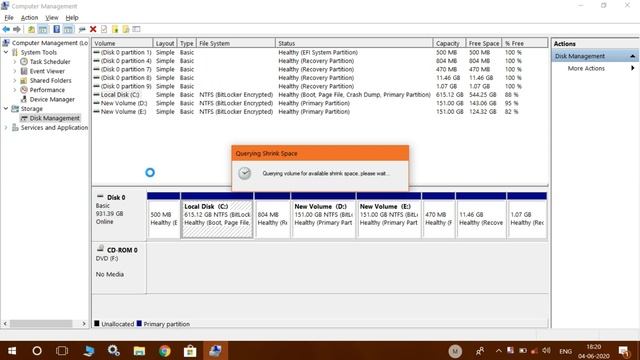The width and height of the screenshot is (640, 360).
Task: Open the More Actions submenu arrow
Action: [x=632, y=68]
